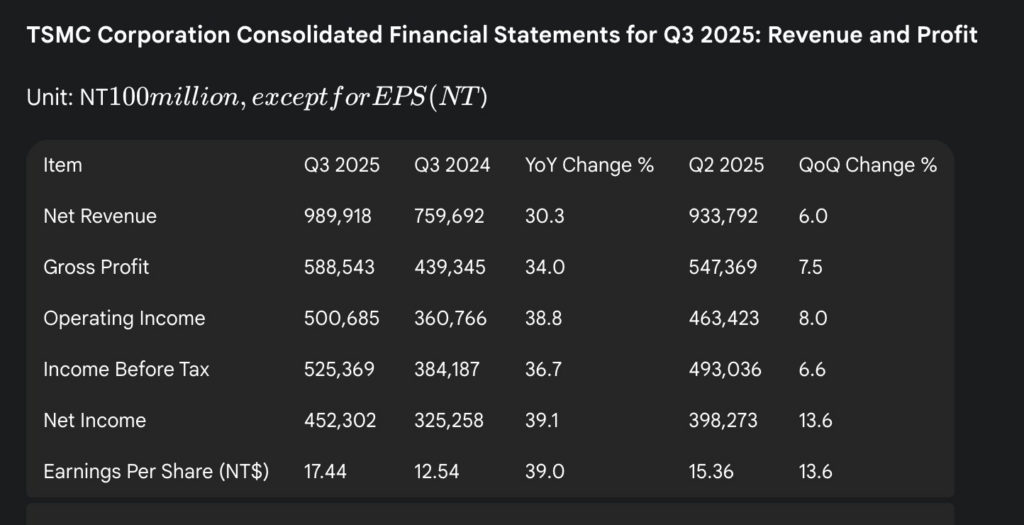Select the Net Income row label

(x=94, y=420)
